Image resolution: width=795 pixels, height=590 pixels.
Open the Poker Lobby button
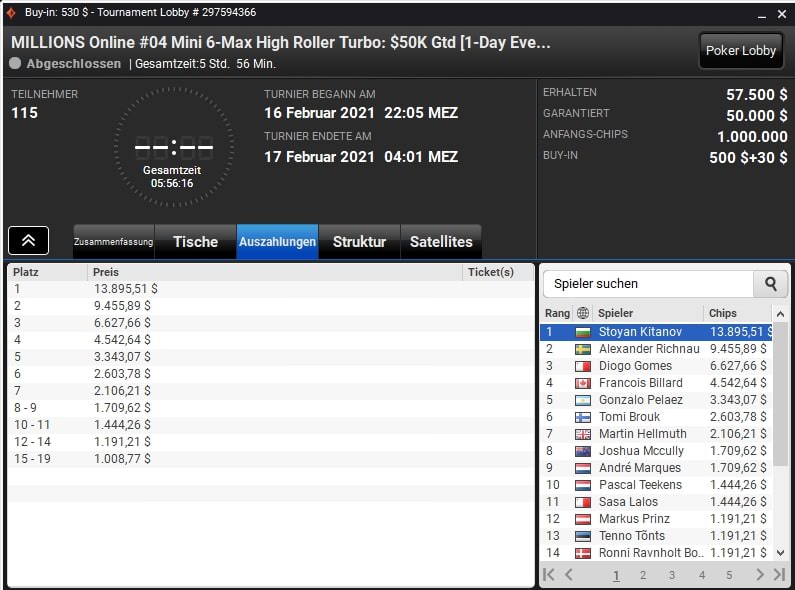click(741, 51)
